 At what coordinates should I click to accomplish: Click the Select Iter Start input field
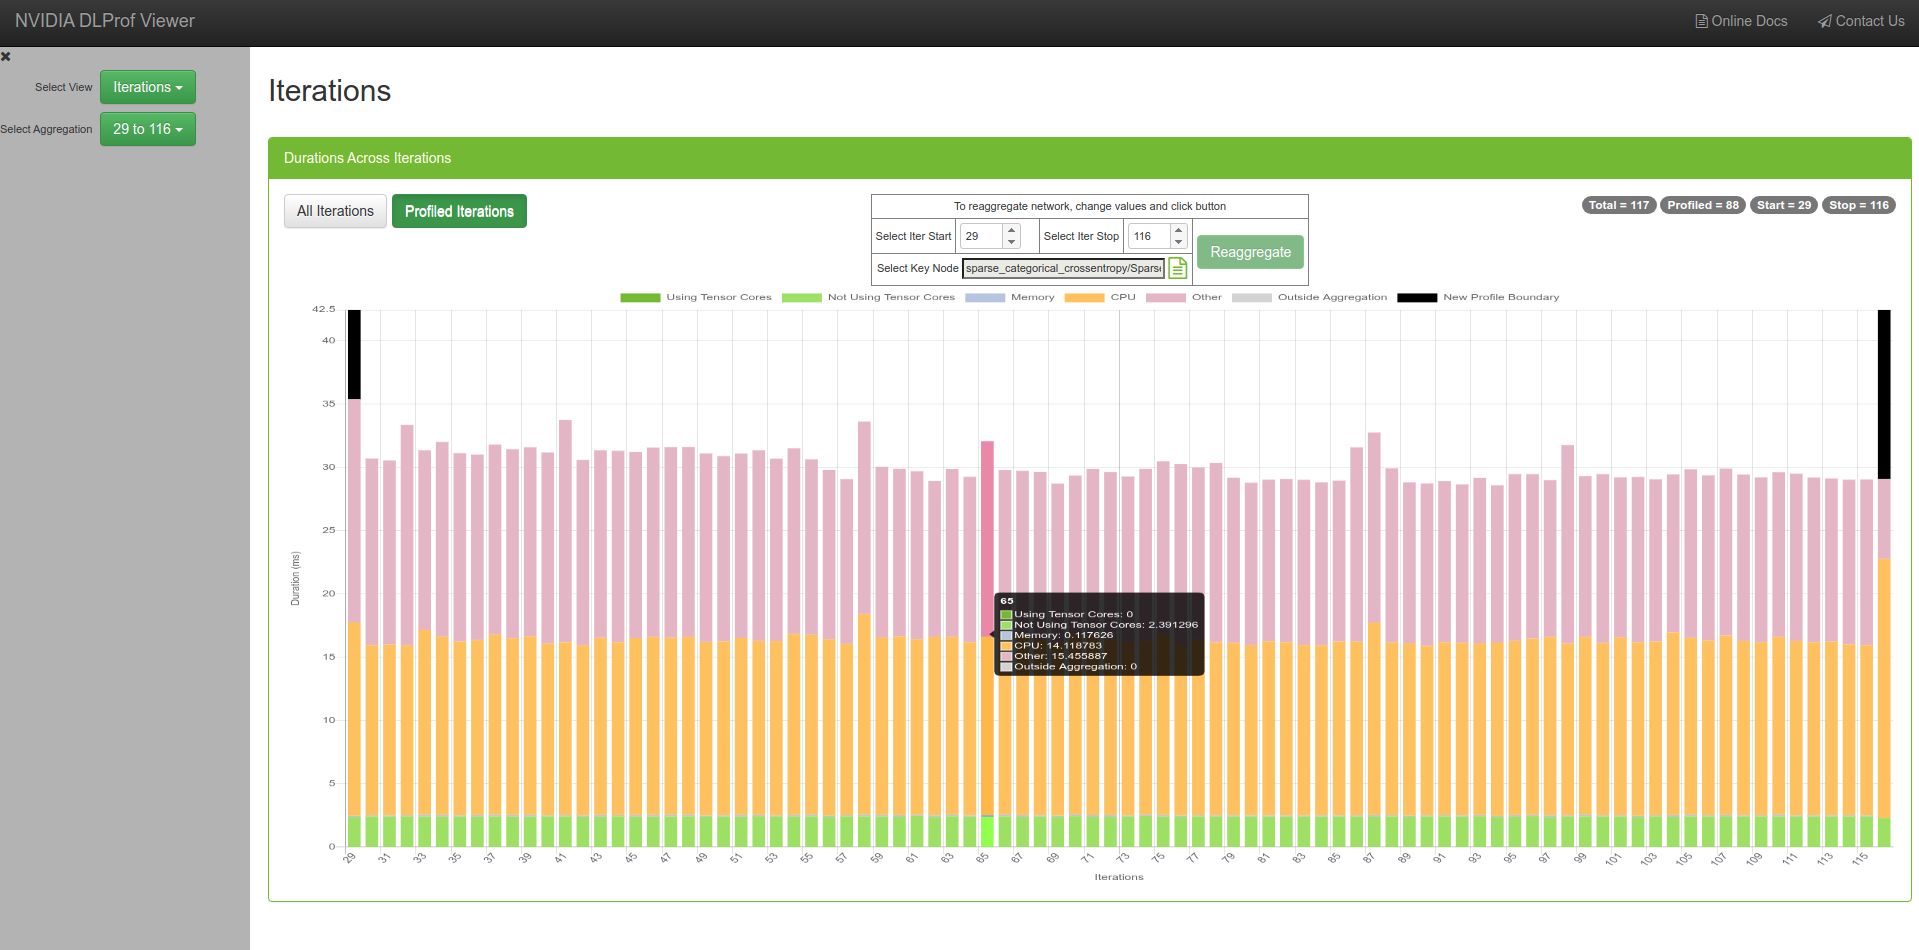pyautogui.click(x=980, y=236)
